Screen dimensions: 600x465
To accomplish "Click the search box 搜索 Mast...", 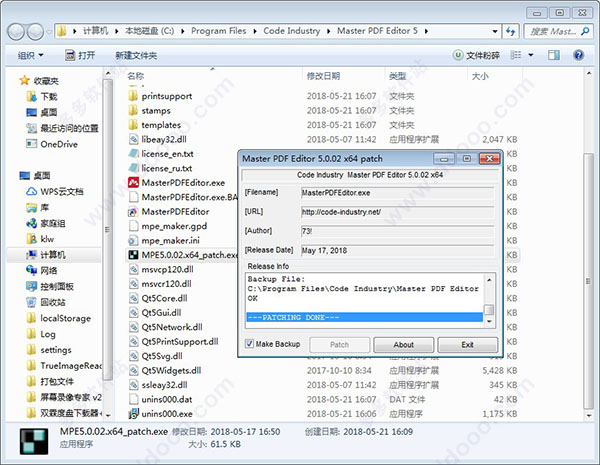I will (558, 31).
